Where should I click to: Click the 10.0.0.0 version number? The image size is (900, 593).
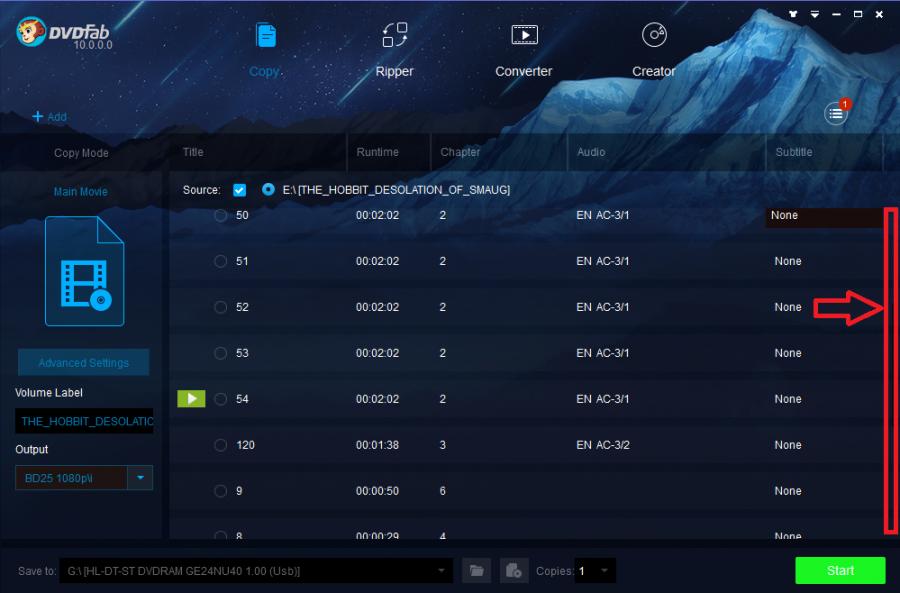pyautogui.click(x=93, y=45)
